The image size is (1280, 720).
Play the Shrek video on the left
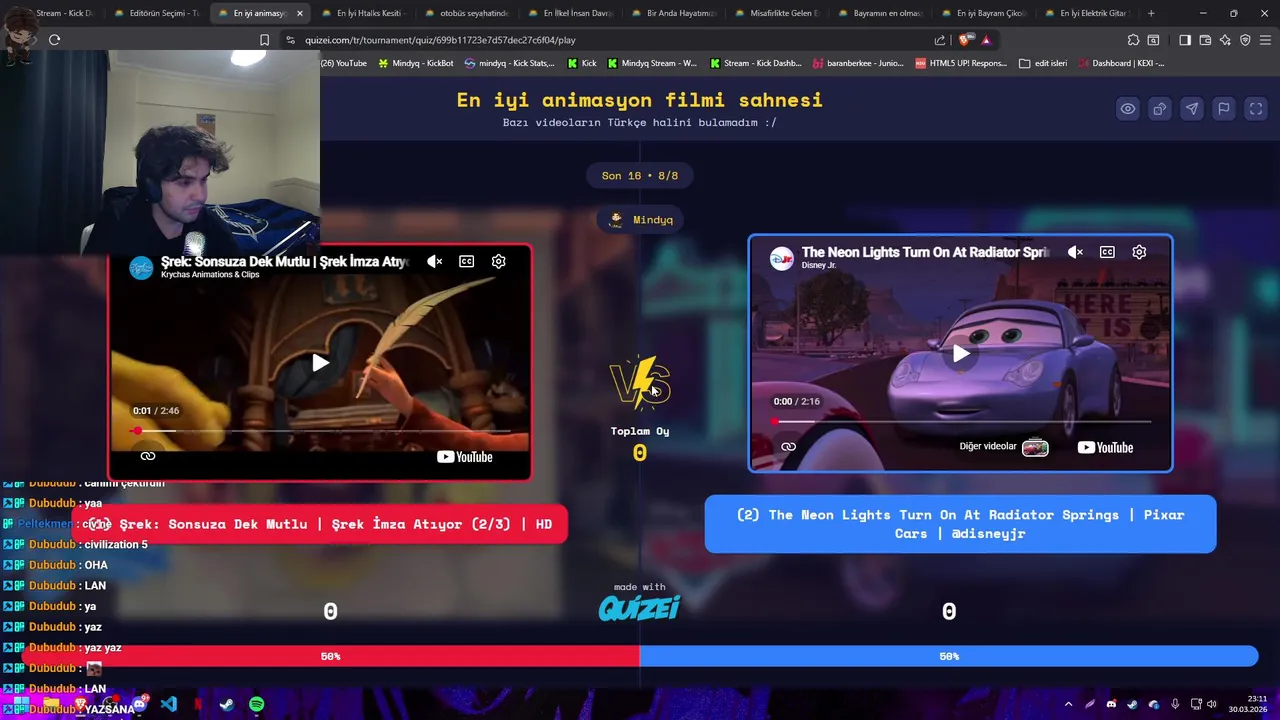click(320, 363)
